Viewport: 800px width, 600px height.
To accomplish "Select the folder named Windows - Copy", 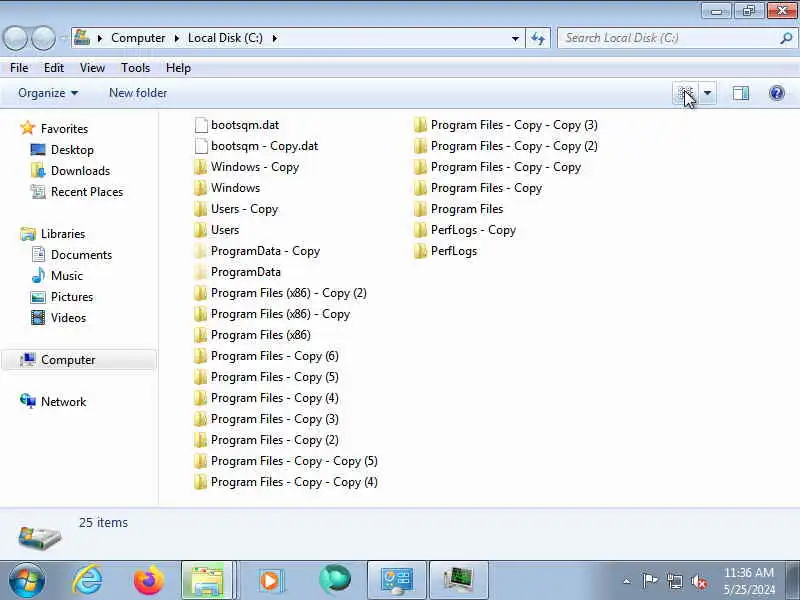I will point(255,167).
